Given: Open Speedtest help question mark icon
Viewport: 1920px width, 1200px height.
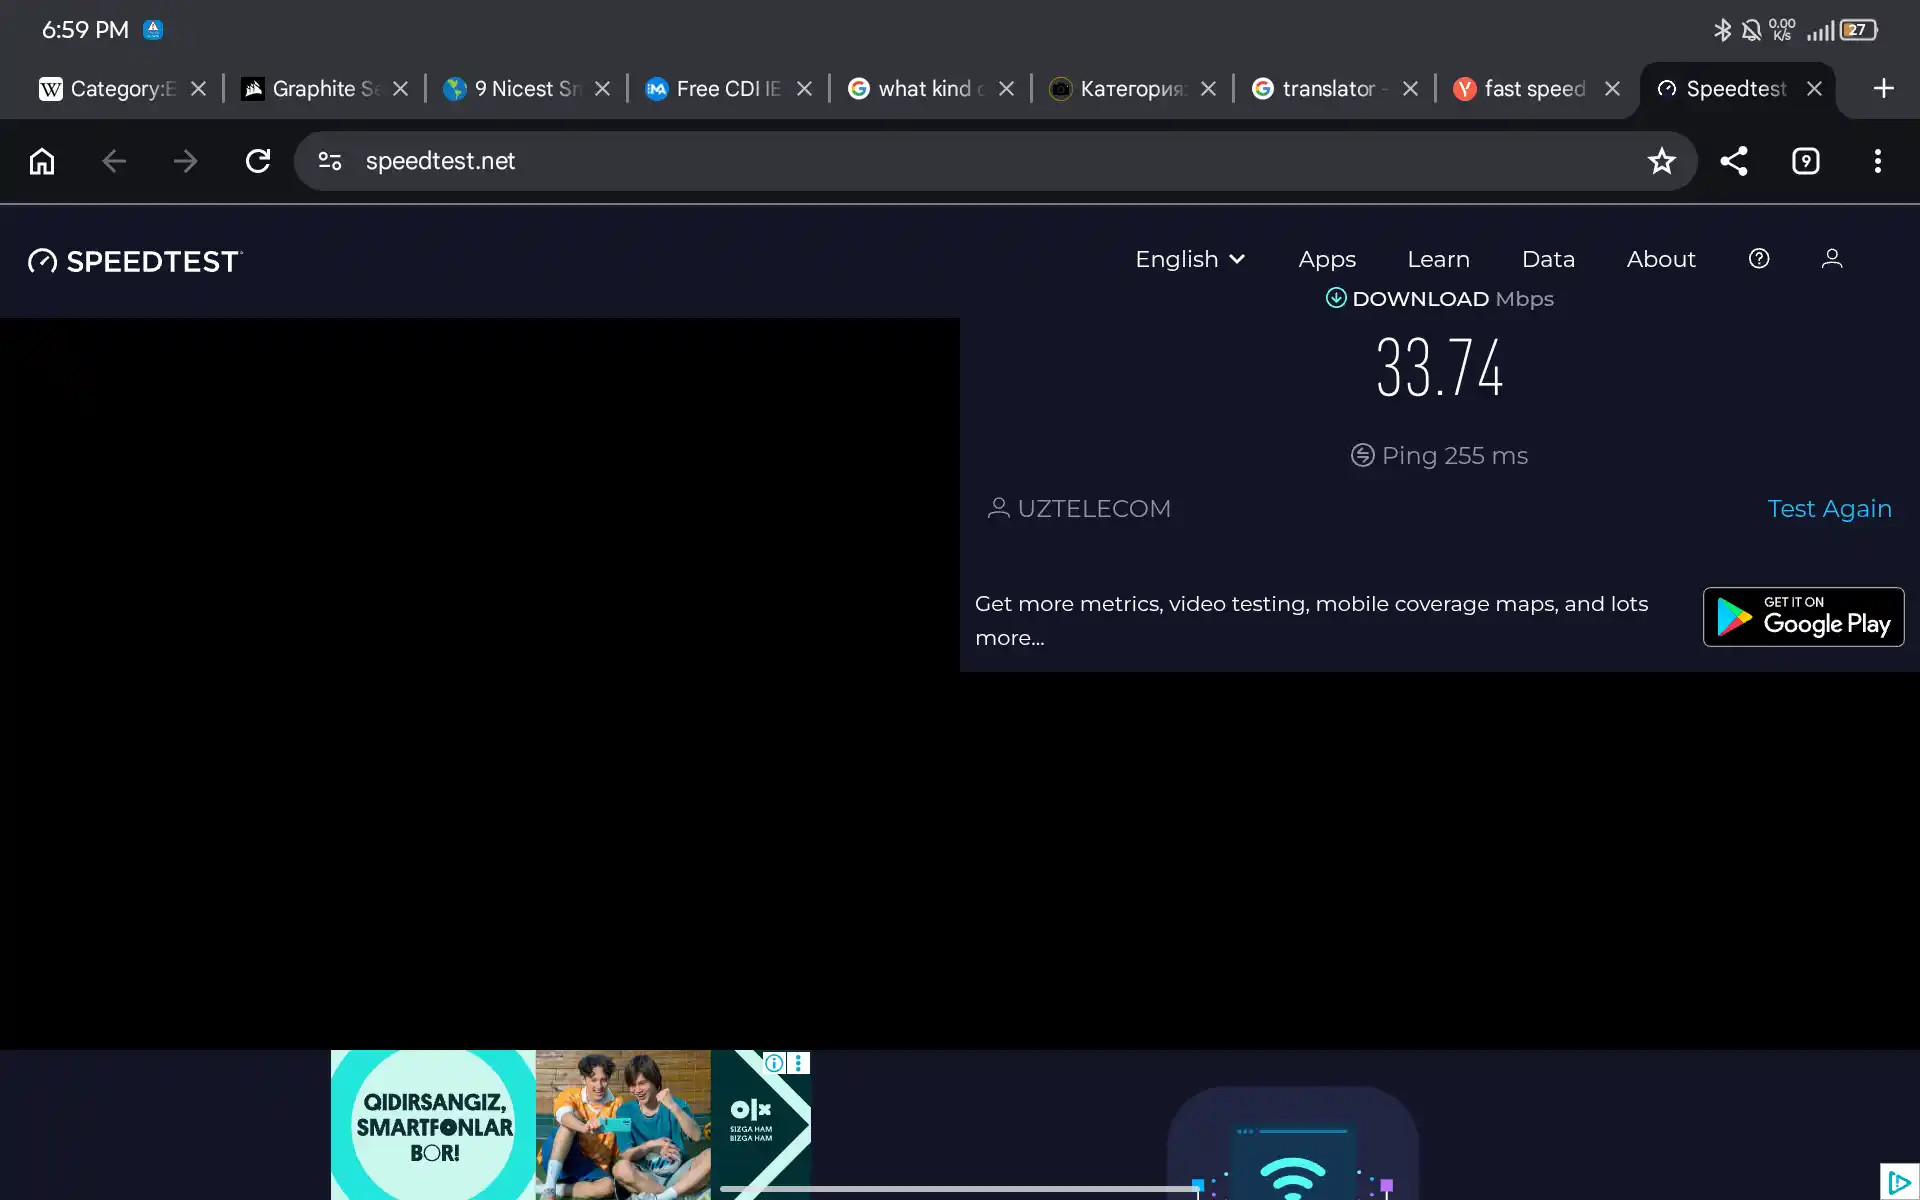Looking at the screenshot, I should coord(1759,259).
